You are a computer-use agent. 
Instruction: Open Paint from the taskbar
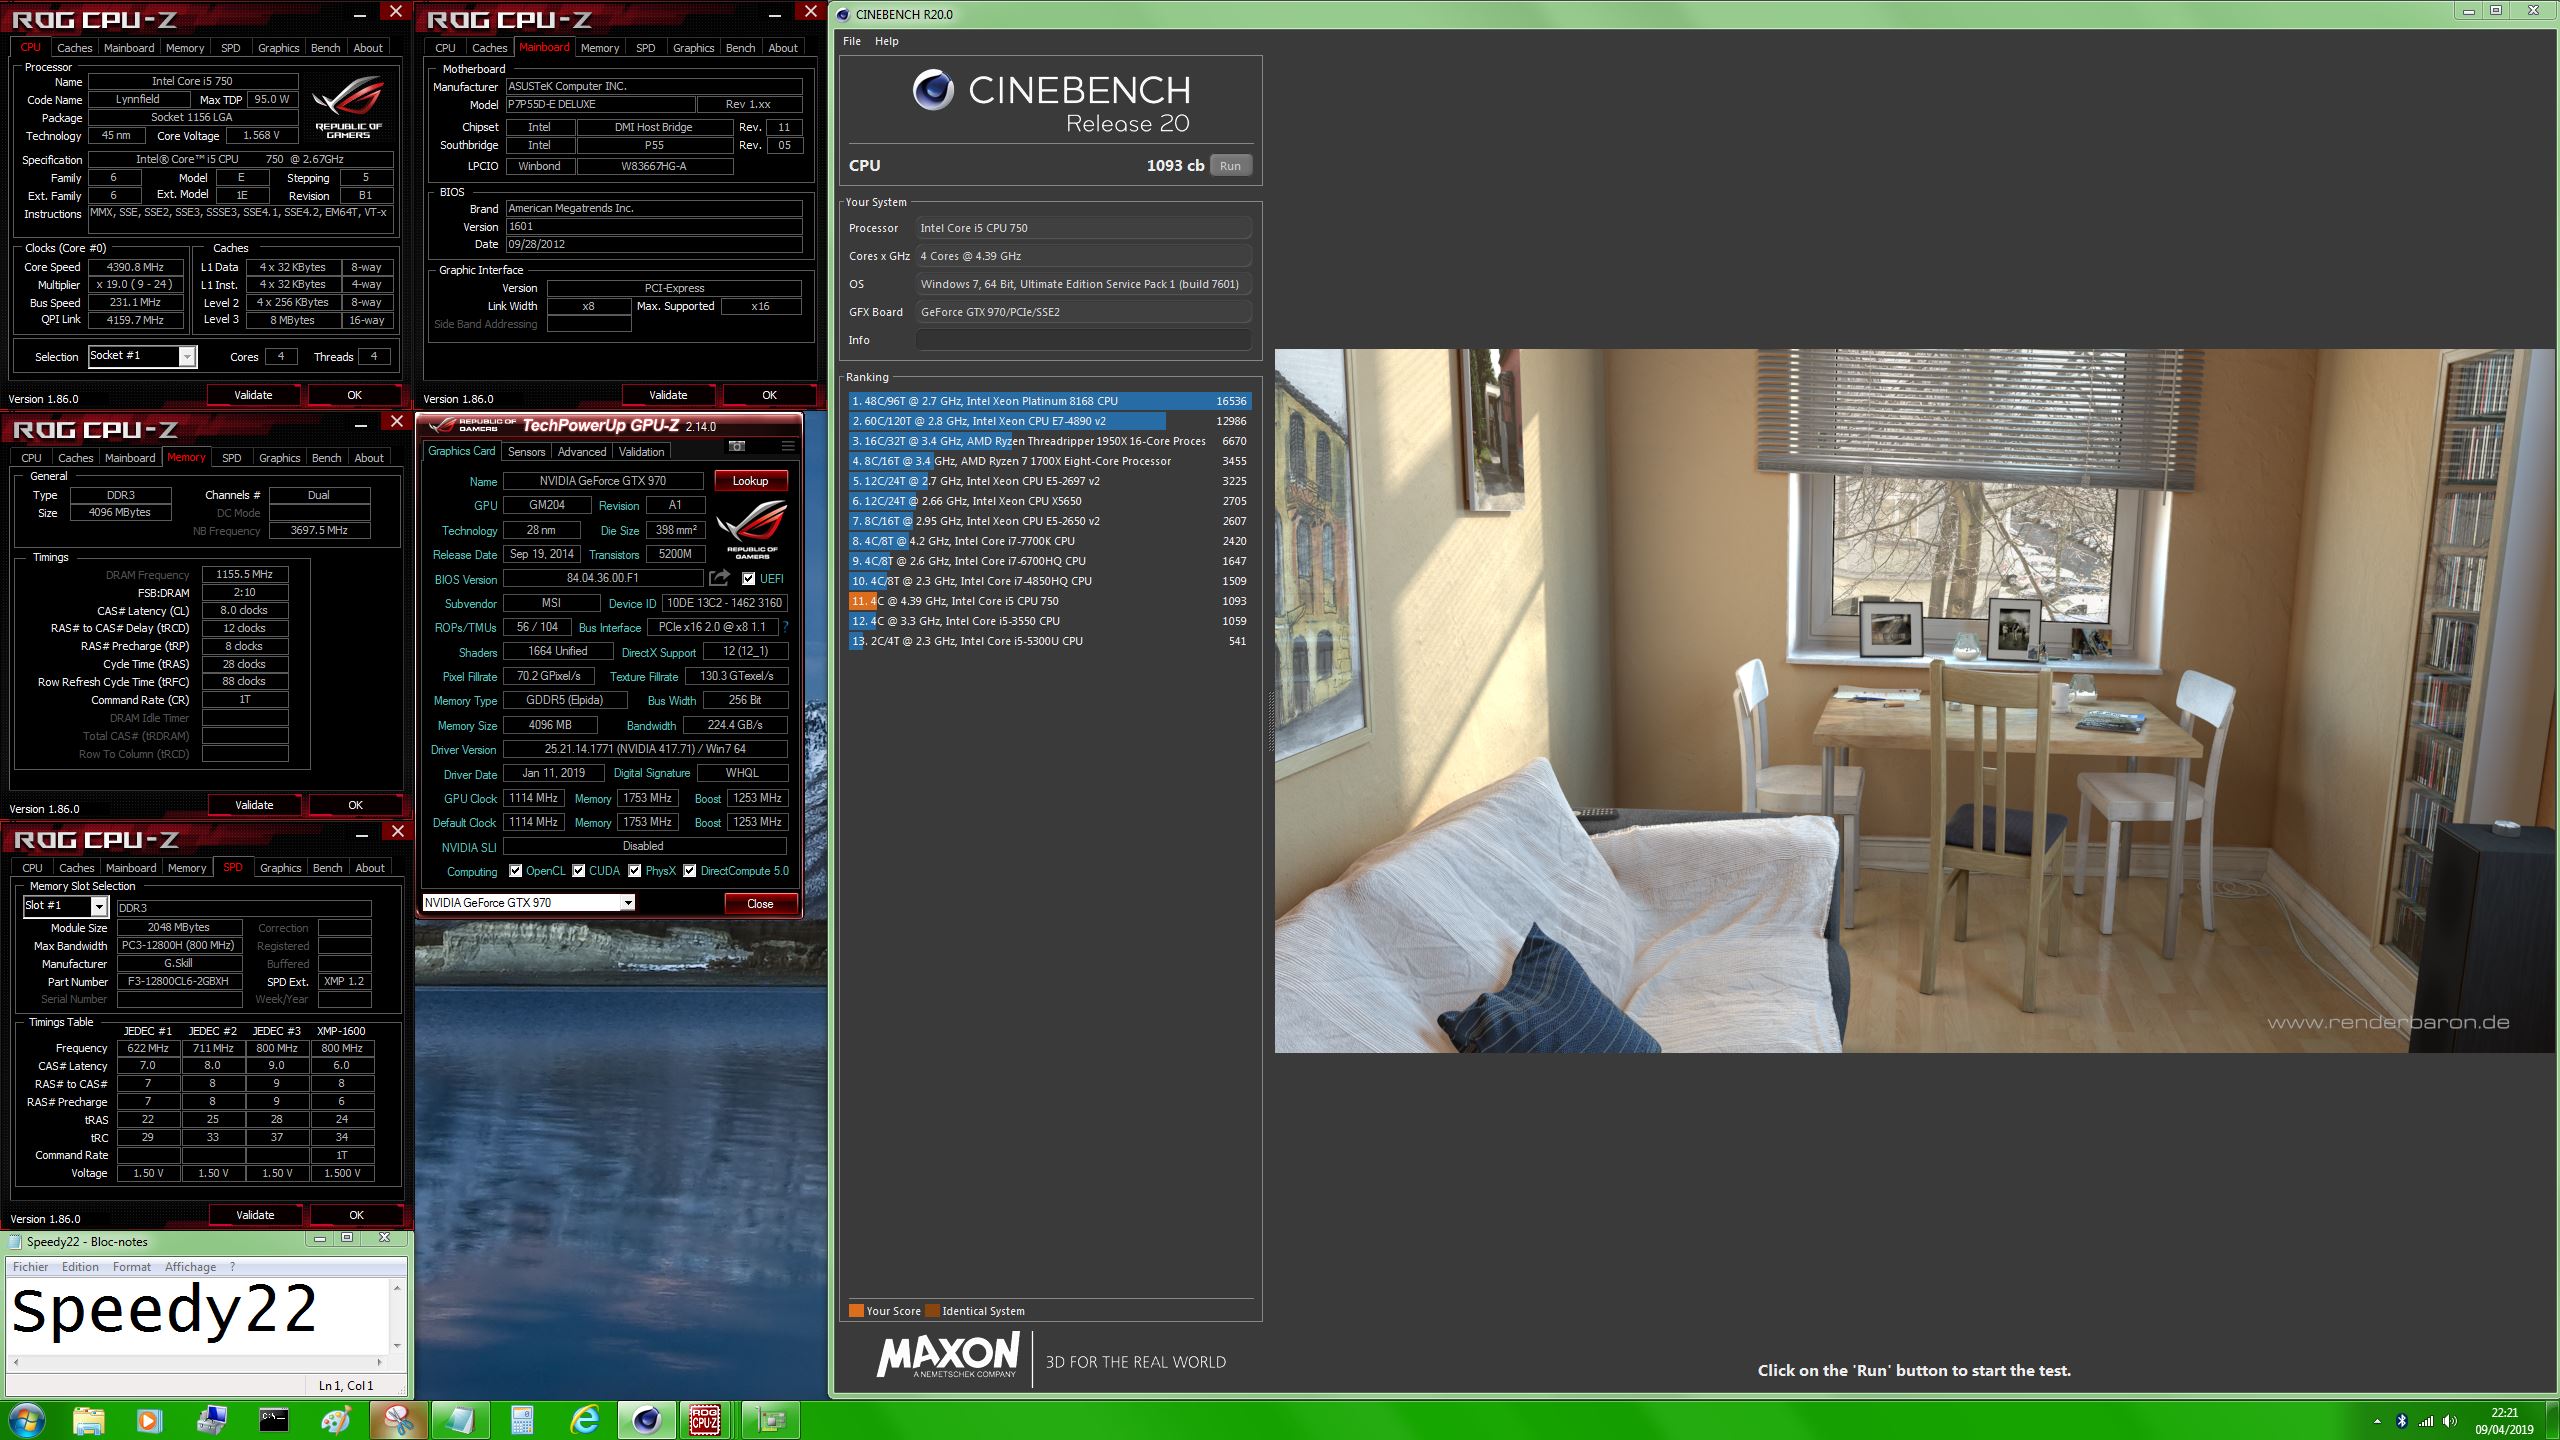click(336, 1420)
